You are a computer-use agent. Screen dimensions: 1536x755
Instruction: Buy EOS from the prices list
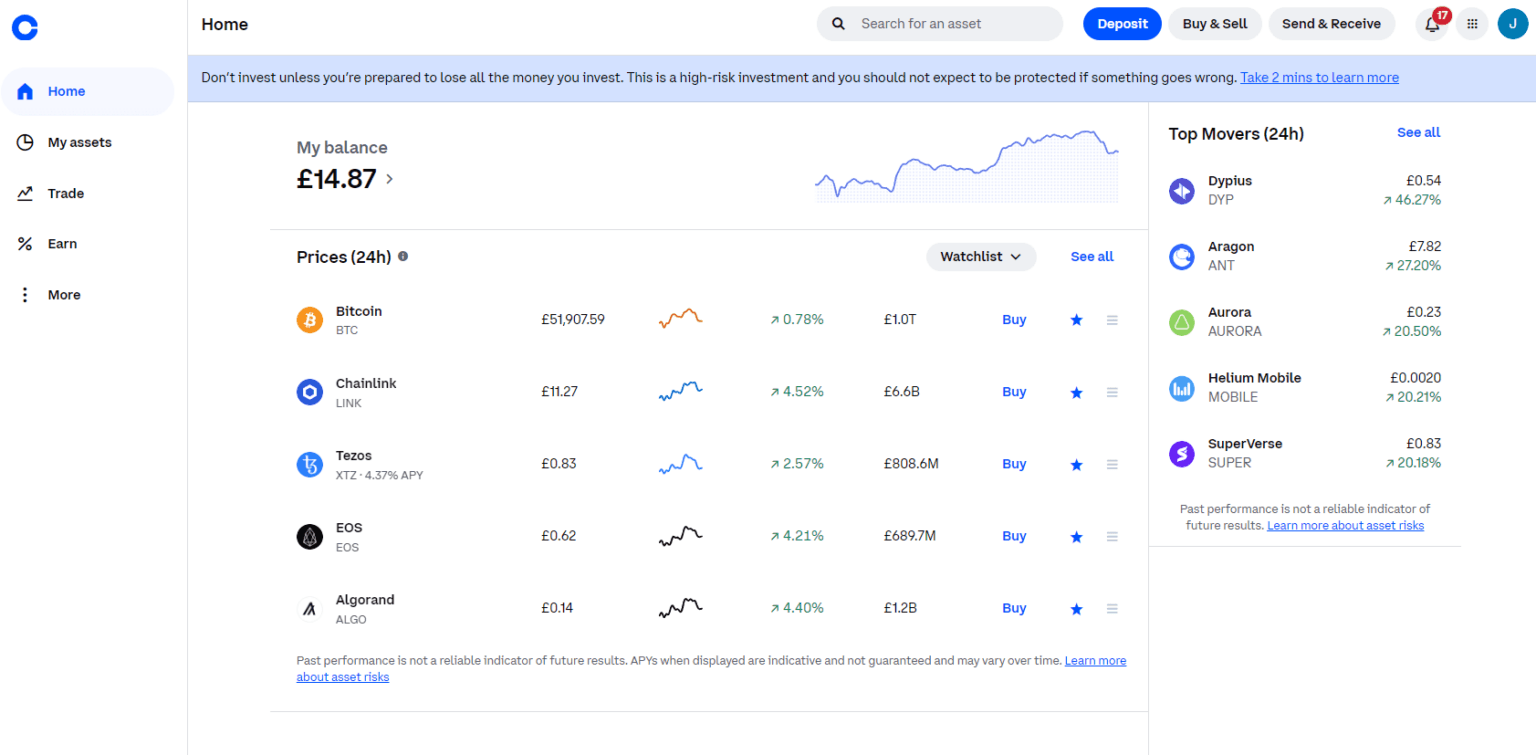coord(1014,536)
